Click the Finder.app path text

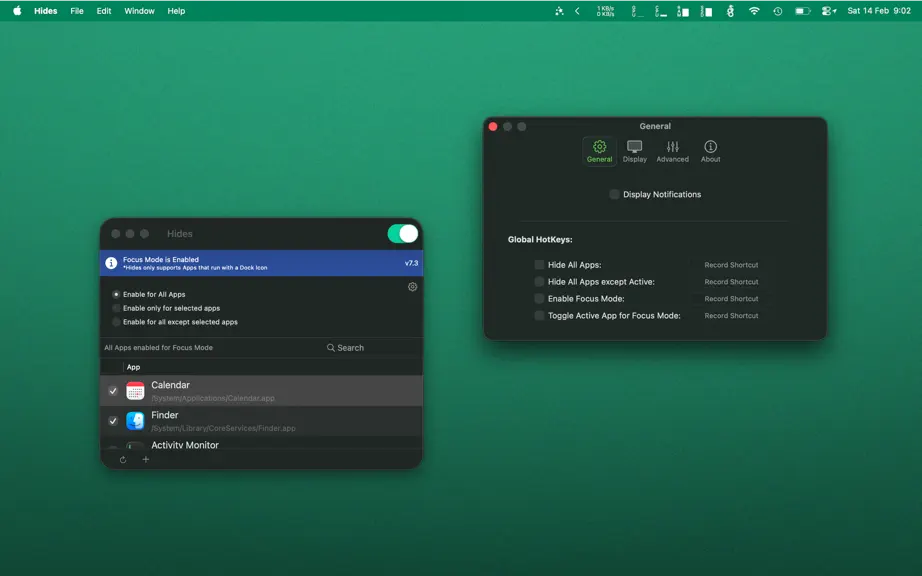tap(223, 428)
